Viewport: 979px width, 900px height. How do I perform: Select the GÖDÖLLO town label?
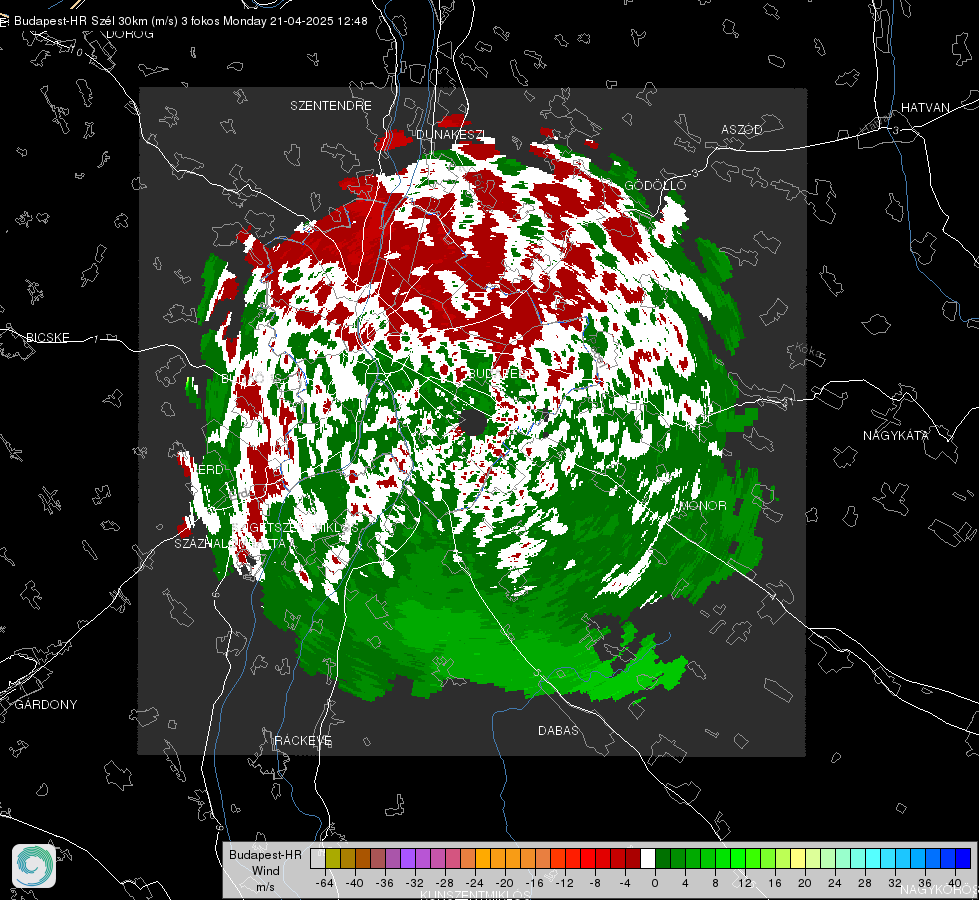tap(655, 186)
